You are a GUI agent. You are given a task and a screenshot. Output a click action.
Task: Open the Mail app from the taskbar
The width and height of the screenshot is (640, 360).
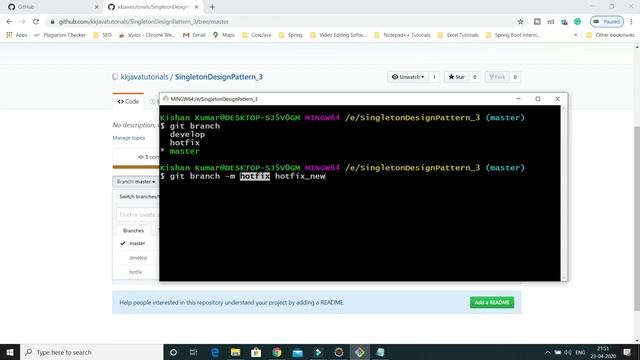tap(298, 352)
